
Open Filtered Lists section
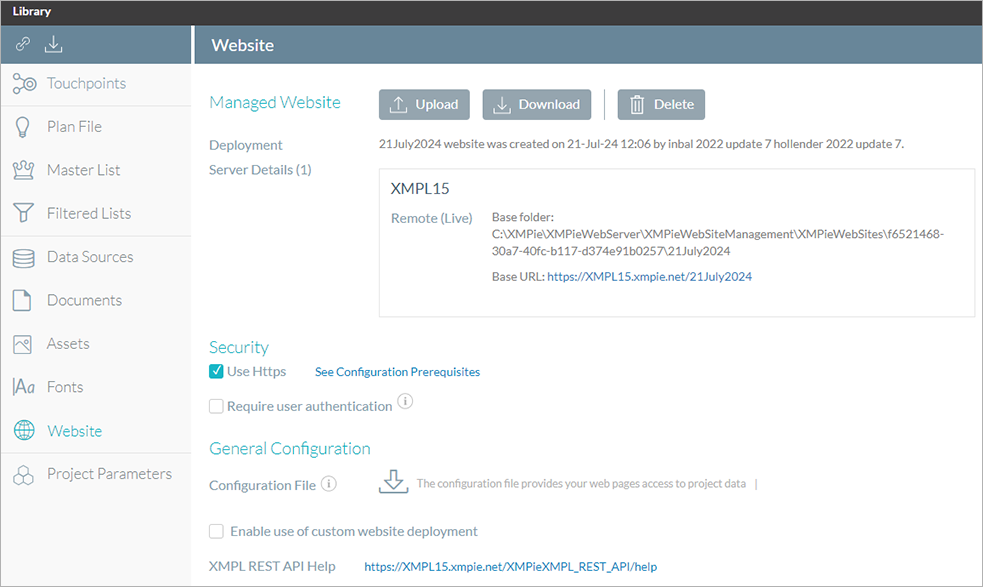(89, 213)
